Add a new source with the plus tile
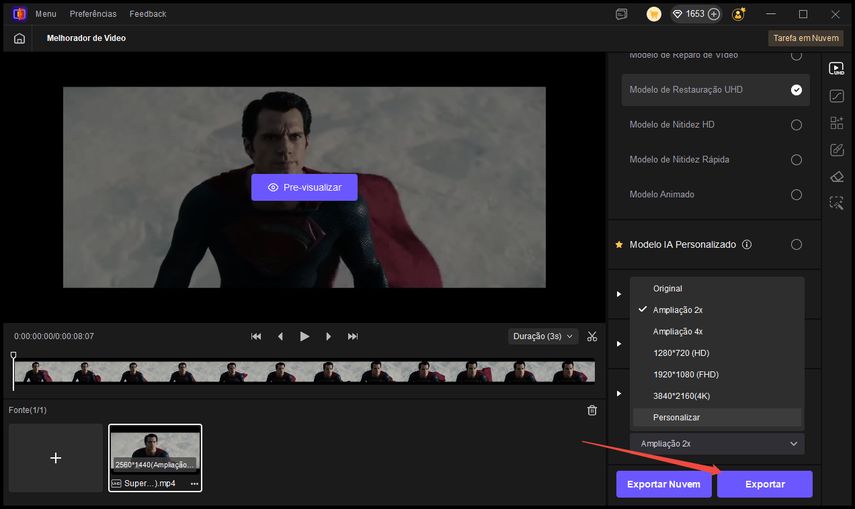This screenshot has height=509, width=855. (x=56, y=457)
